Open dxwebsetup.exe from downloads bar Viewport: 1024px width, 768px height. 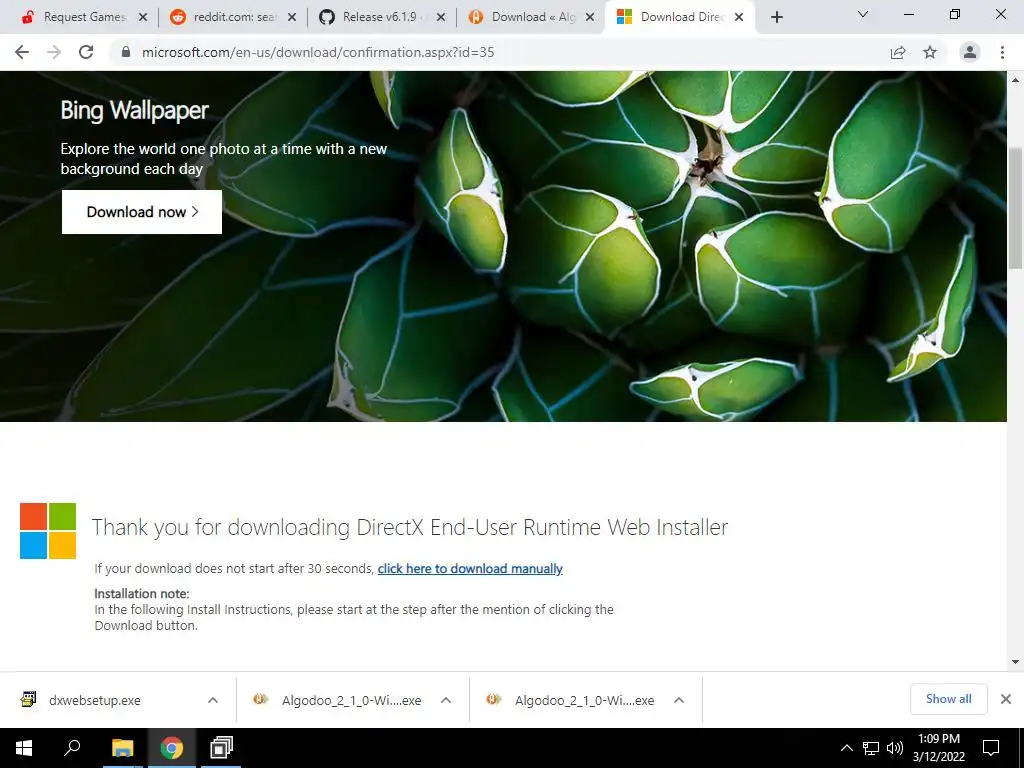pyautogui.click(x=95, y=700)
